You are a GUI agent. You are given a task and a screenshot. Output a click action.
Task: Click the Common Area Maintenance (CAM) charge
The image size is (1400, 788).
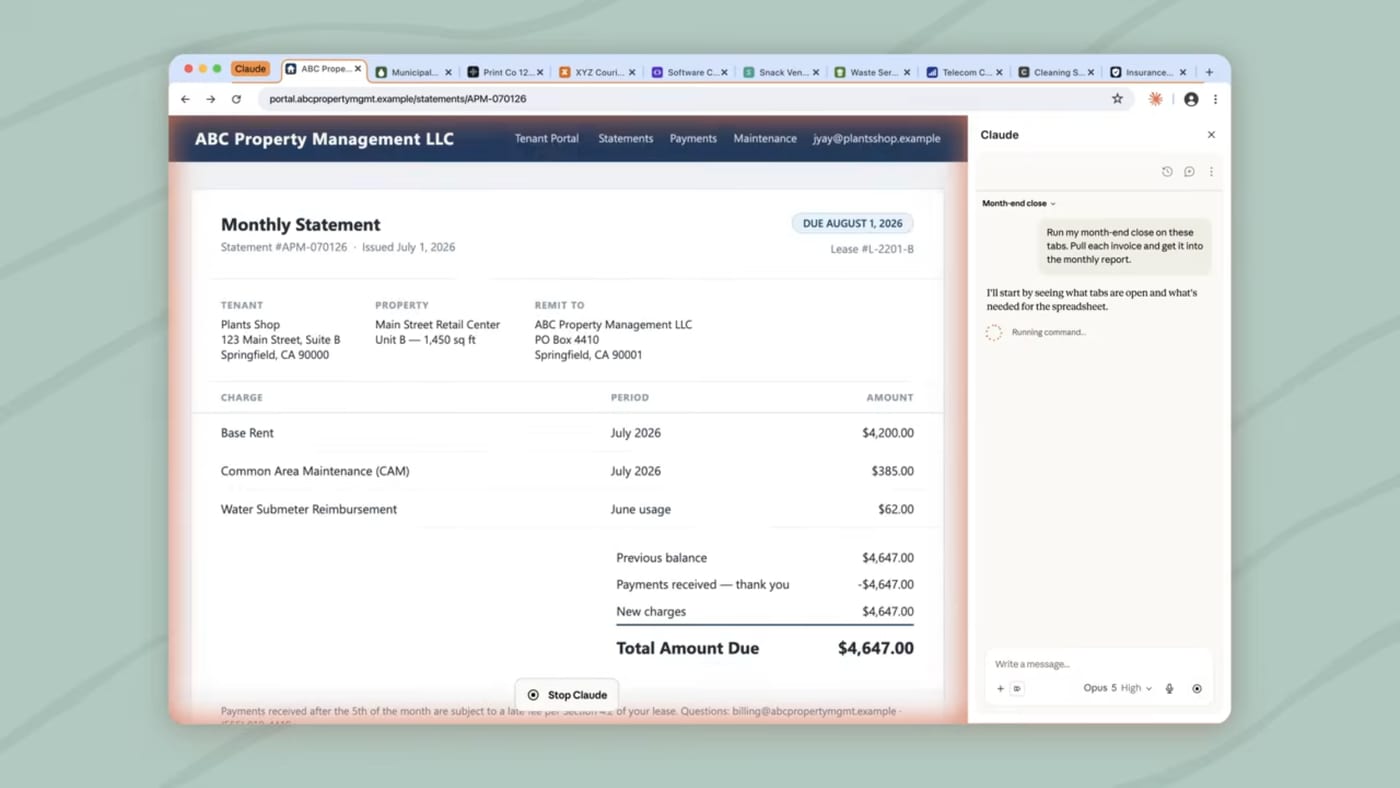315,471
